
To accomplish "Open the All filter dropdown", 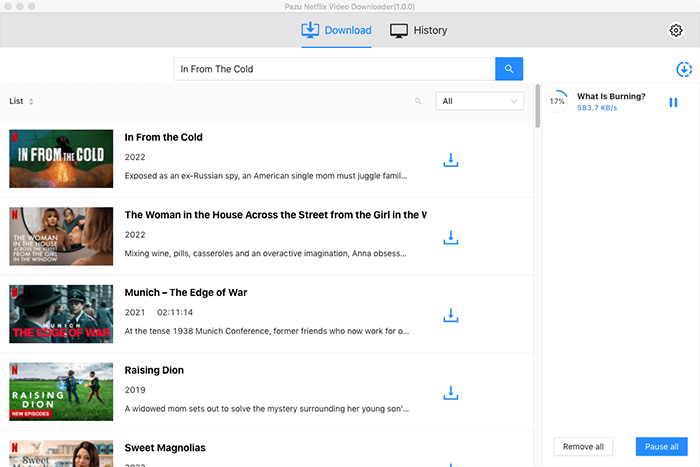I will pyautogui.click(x=479, y=101).
